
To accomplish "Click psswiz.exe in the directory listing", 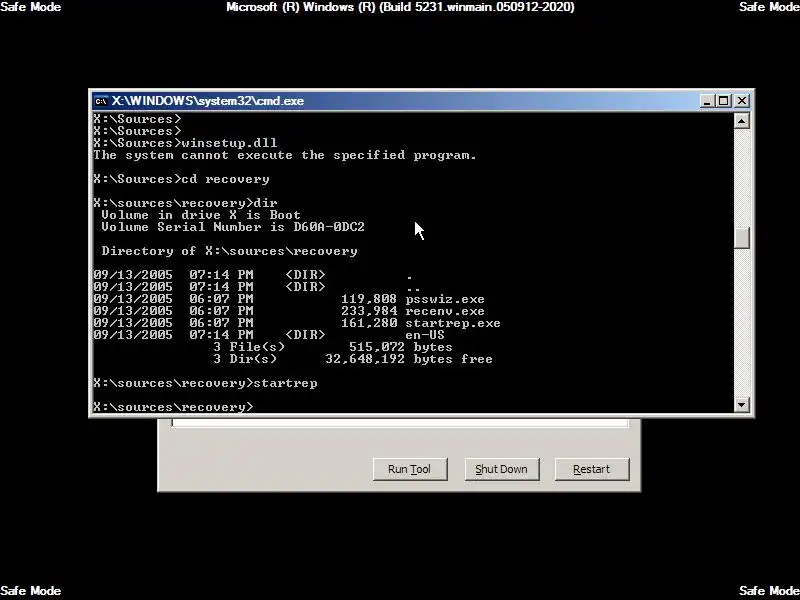I will click(x=445, y=299).
